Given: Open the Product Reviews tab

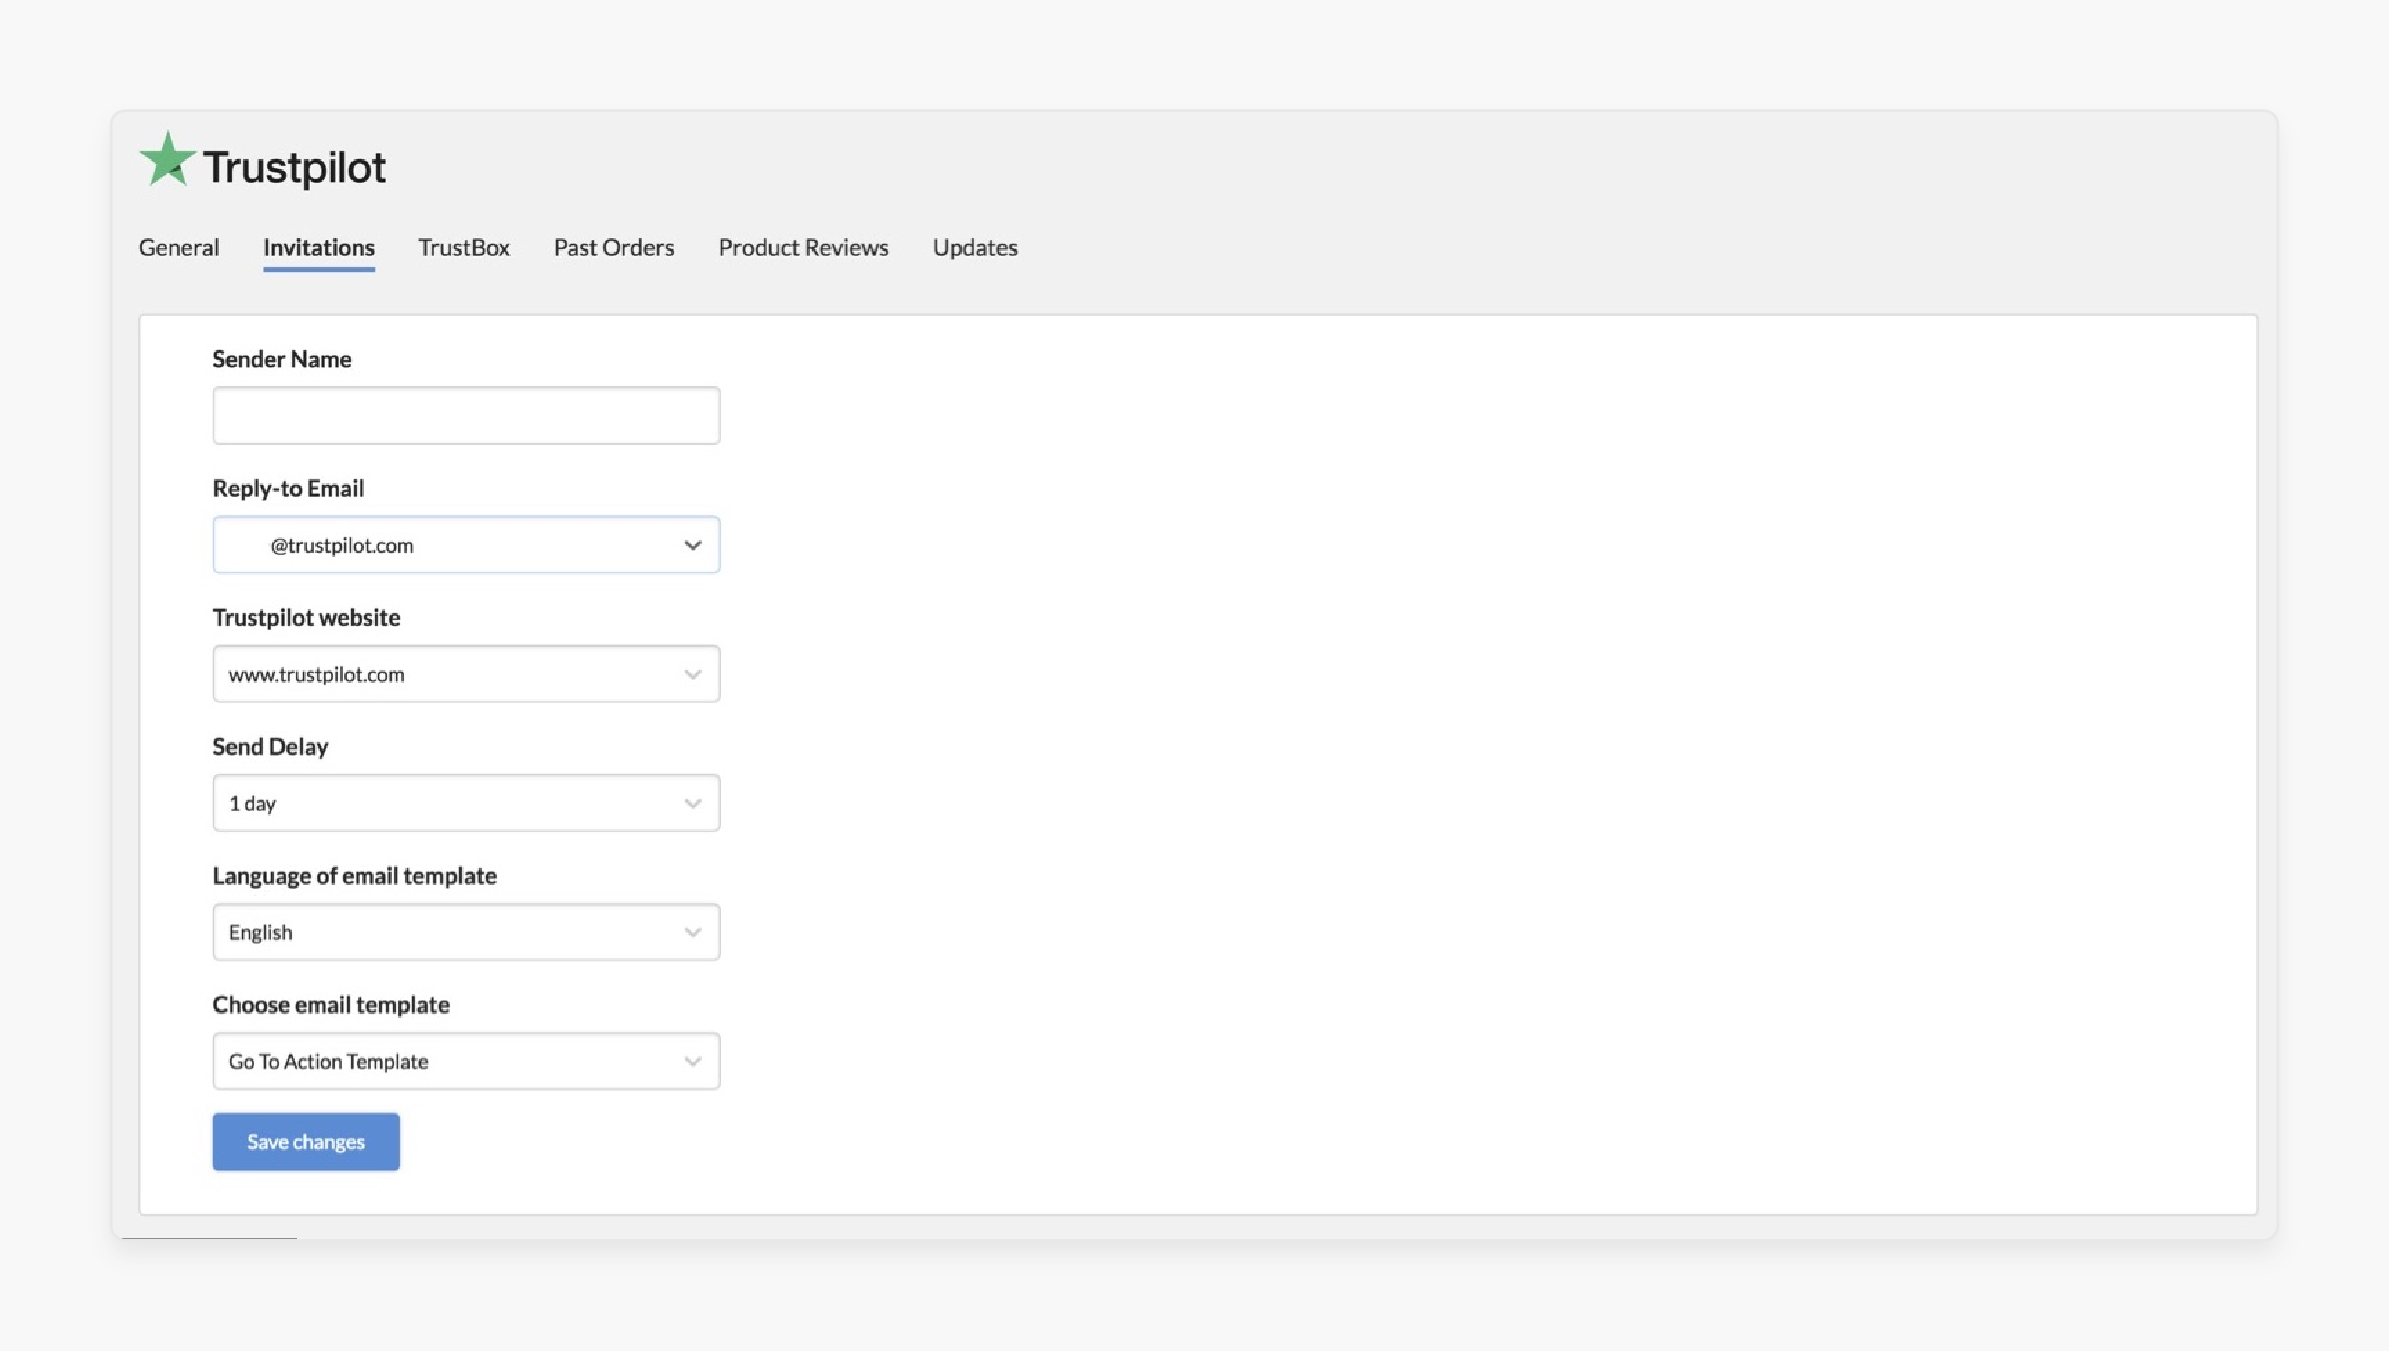Looking at the screenshot, I should pyautogui.click(x=803, y=247).
